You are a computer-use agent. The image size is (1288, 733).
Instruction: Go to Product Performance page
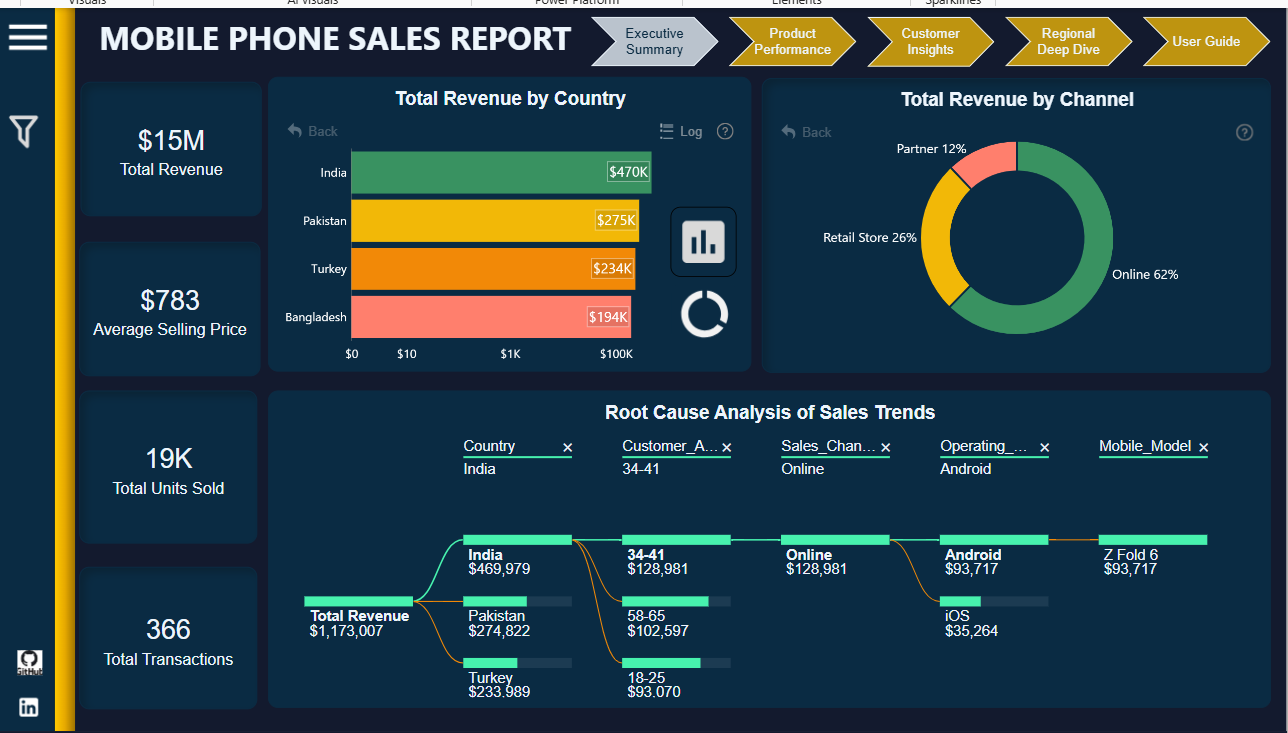pyautogui.click(x=792, y=41)
